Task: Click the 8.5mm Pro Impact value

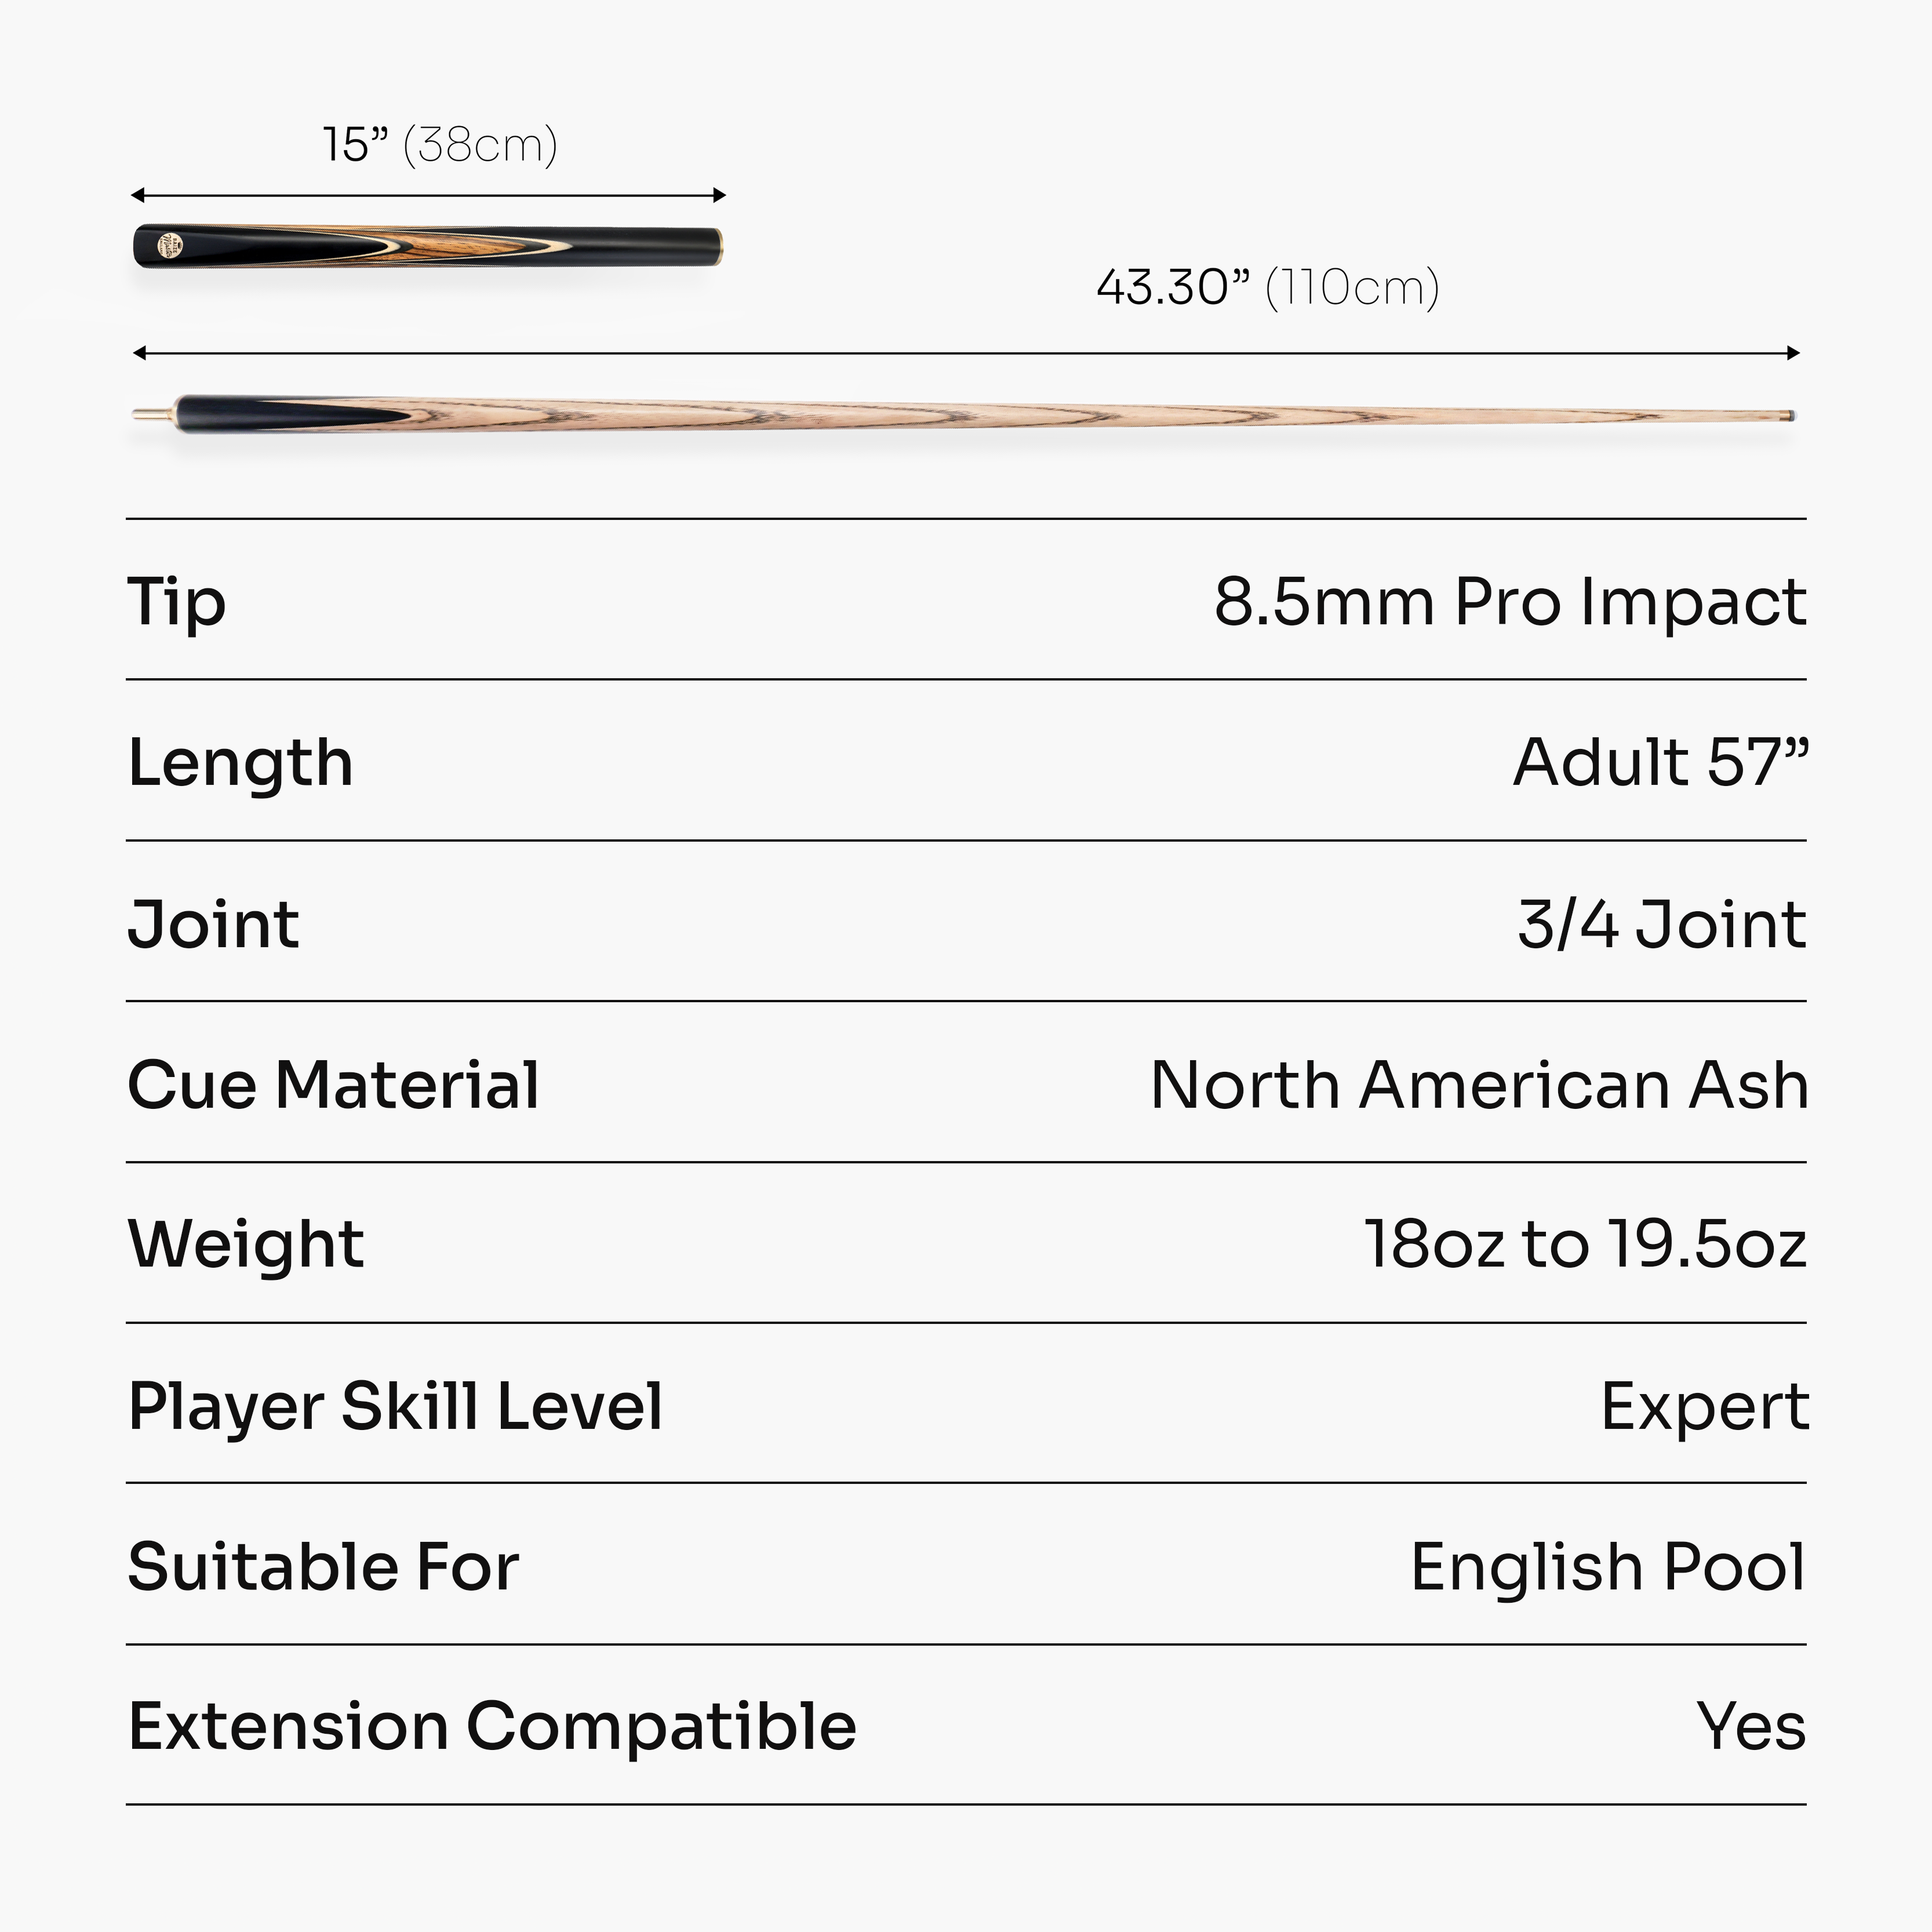Action: coord(1510,603)
